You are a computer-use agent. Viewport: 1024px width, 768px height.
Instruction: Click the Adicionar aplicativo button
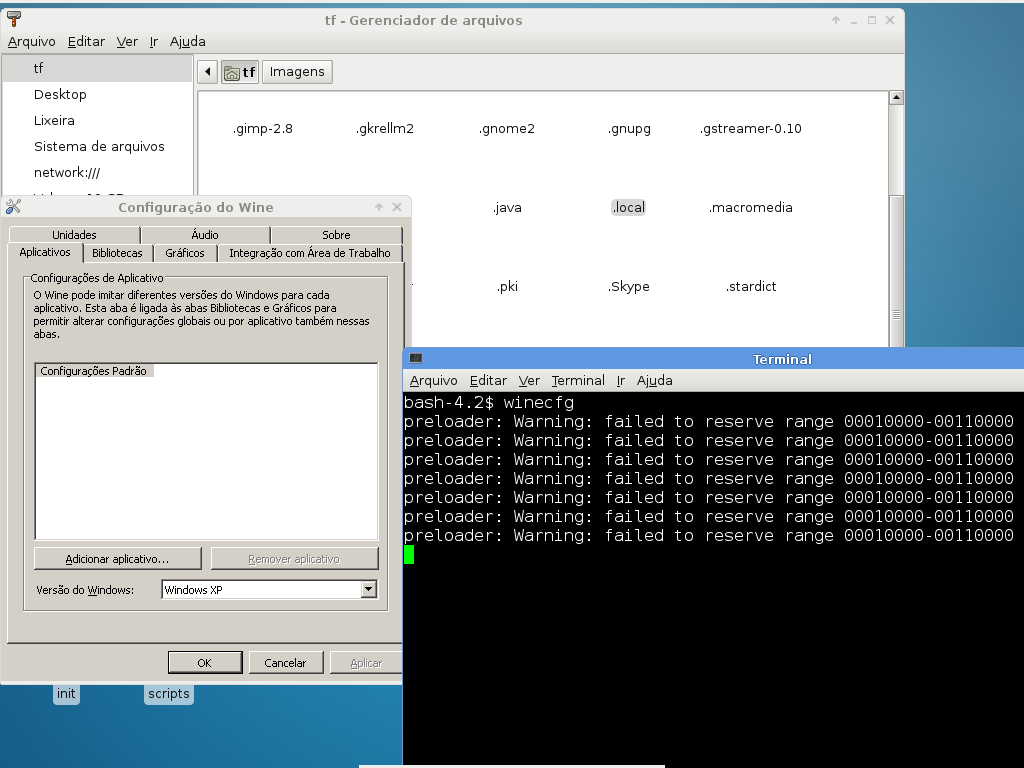pos(117,559)
